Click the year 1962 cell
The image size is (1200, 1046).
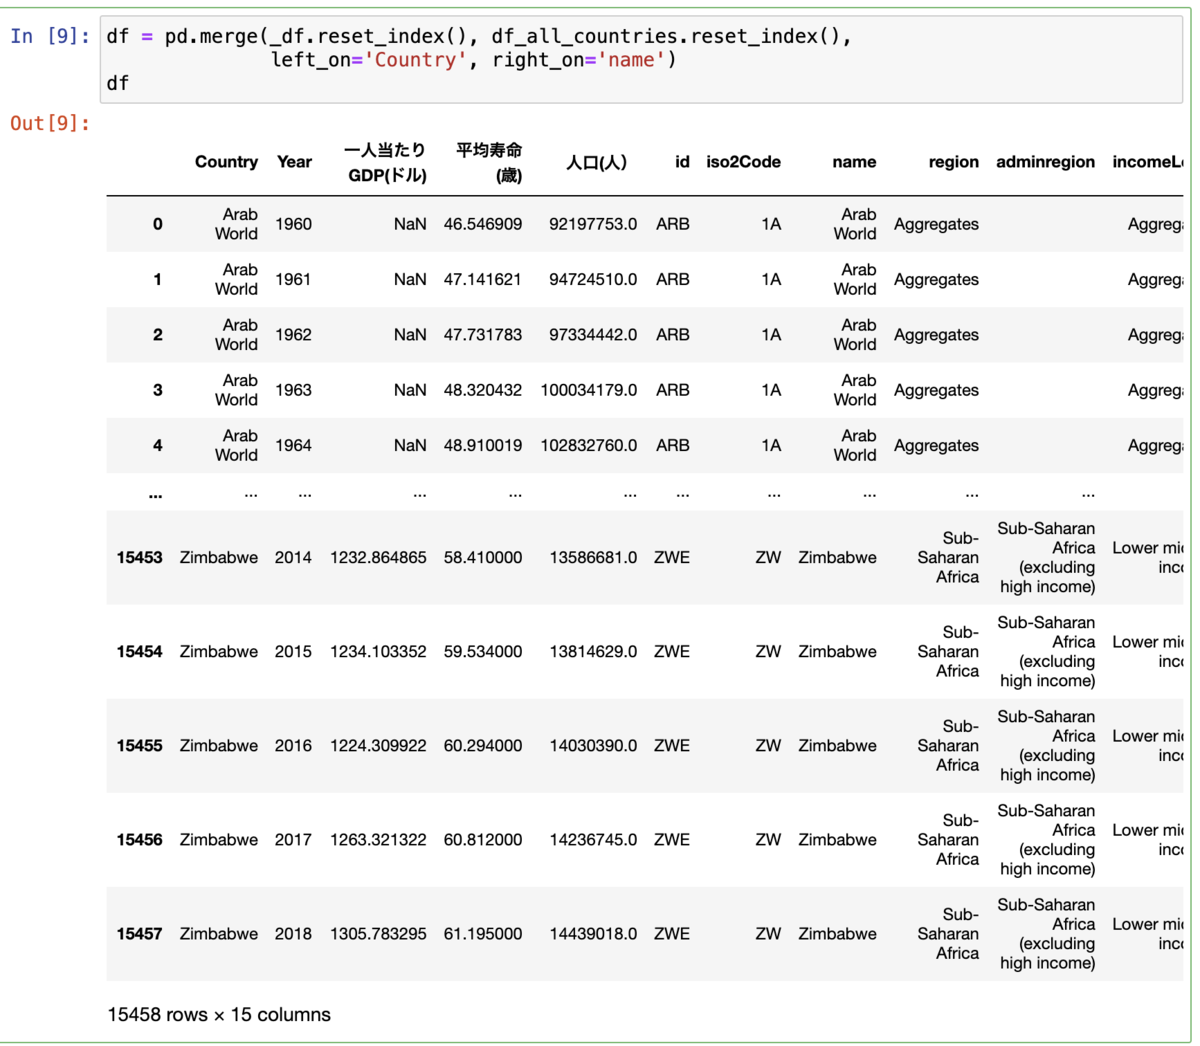tap(293, 335)
